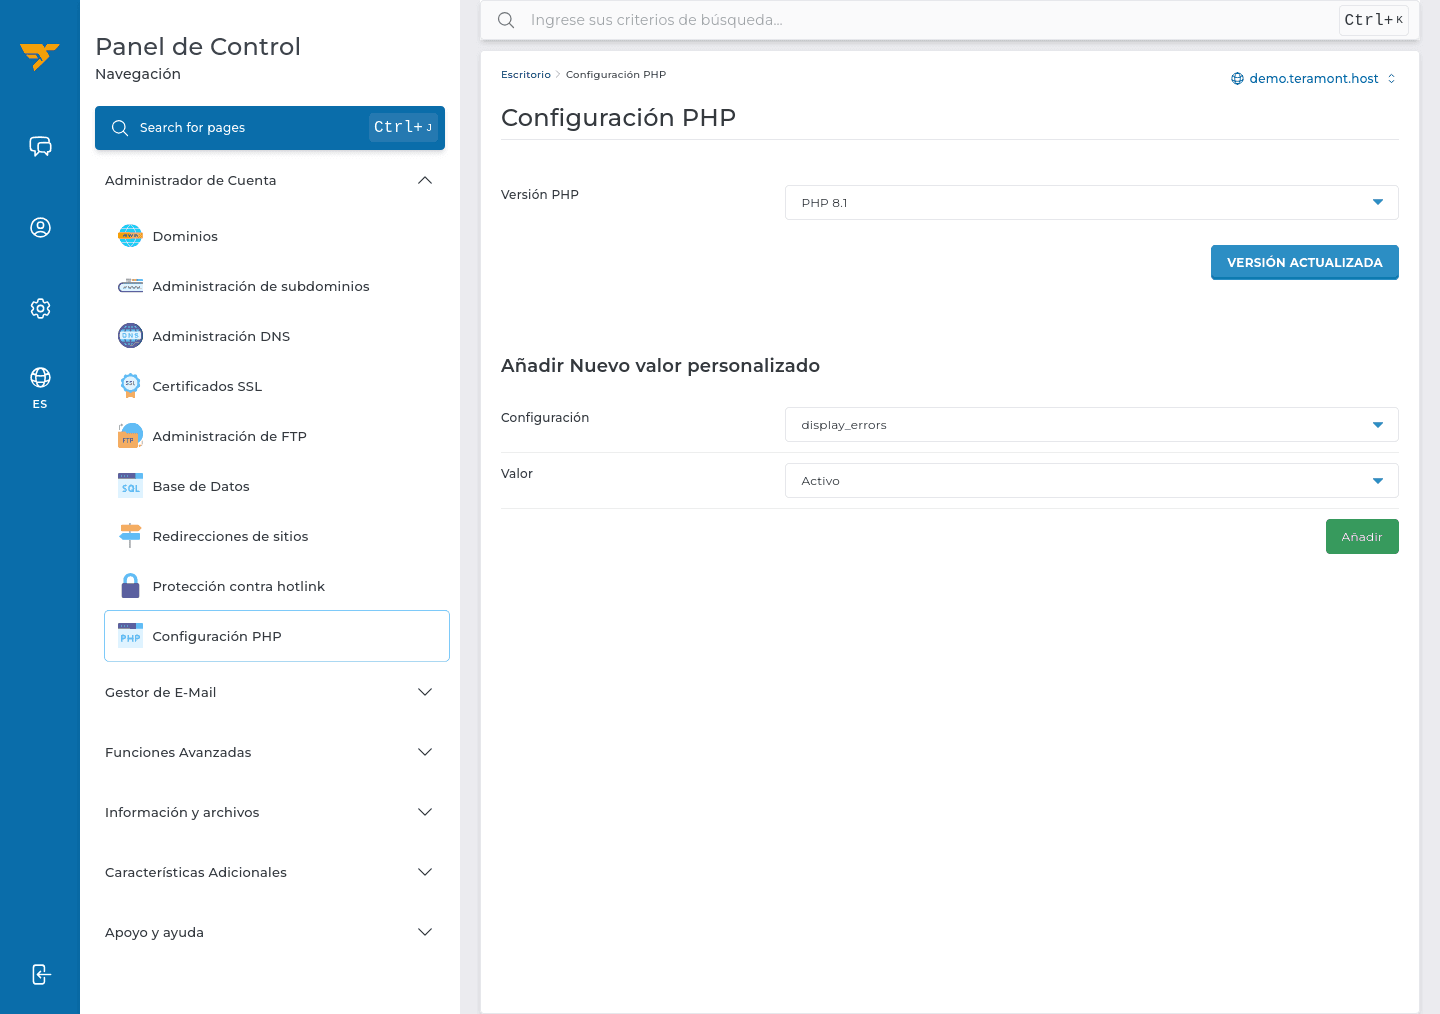Click the Versión PHP label

(540, 195)
